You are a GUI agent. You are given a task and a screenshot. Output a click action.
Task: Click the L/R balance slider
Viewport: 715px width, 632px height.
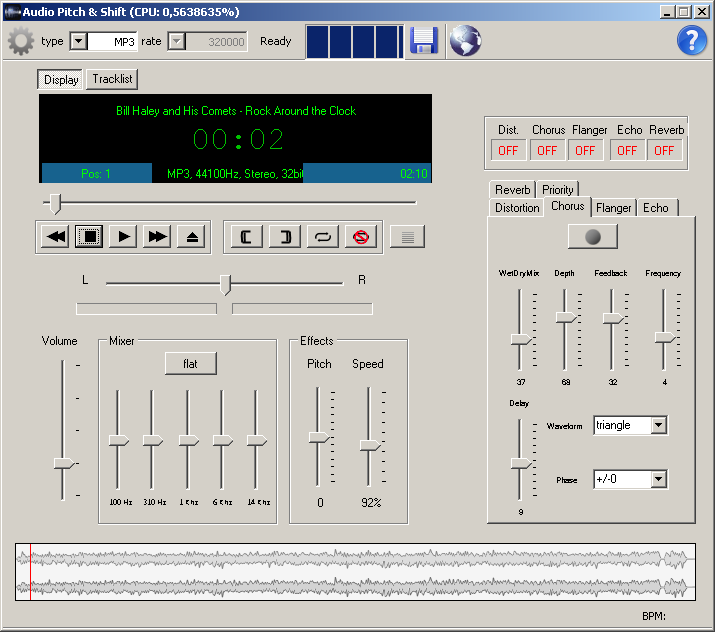[x=224, y=284]
